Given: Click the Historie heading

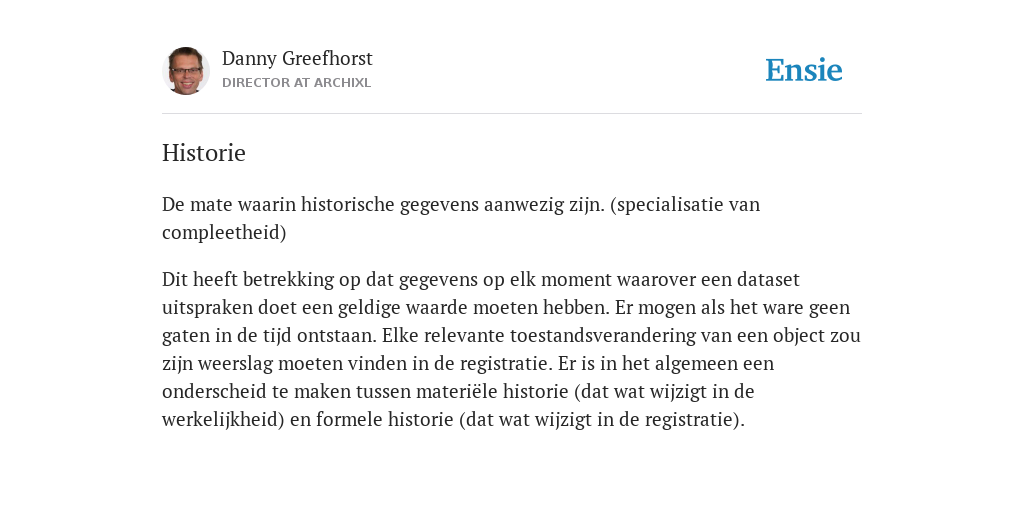Looking at the screenshot, I should pyautogui.click(x=204, y=153).
